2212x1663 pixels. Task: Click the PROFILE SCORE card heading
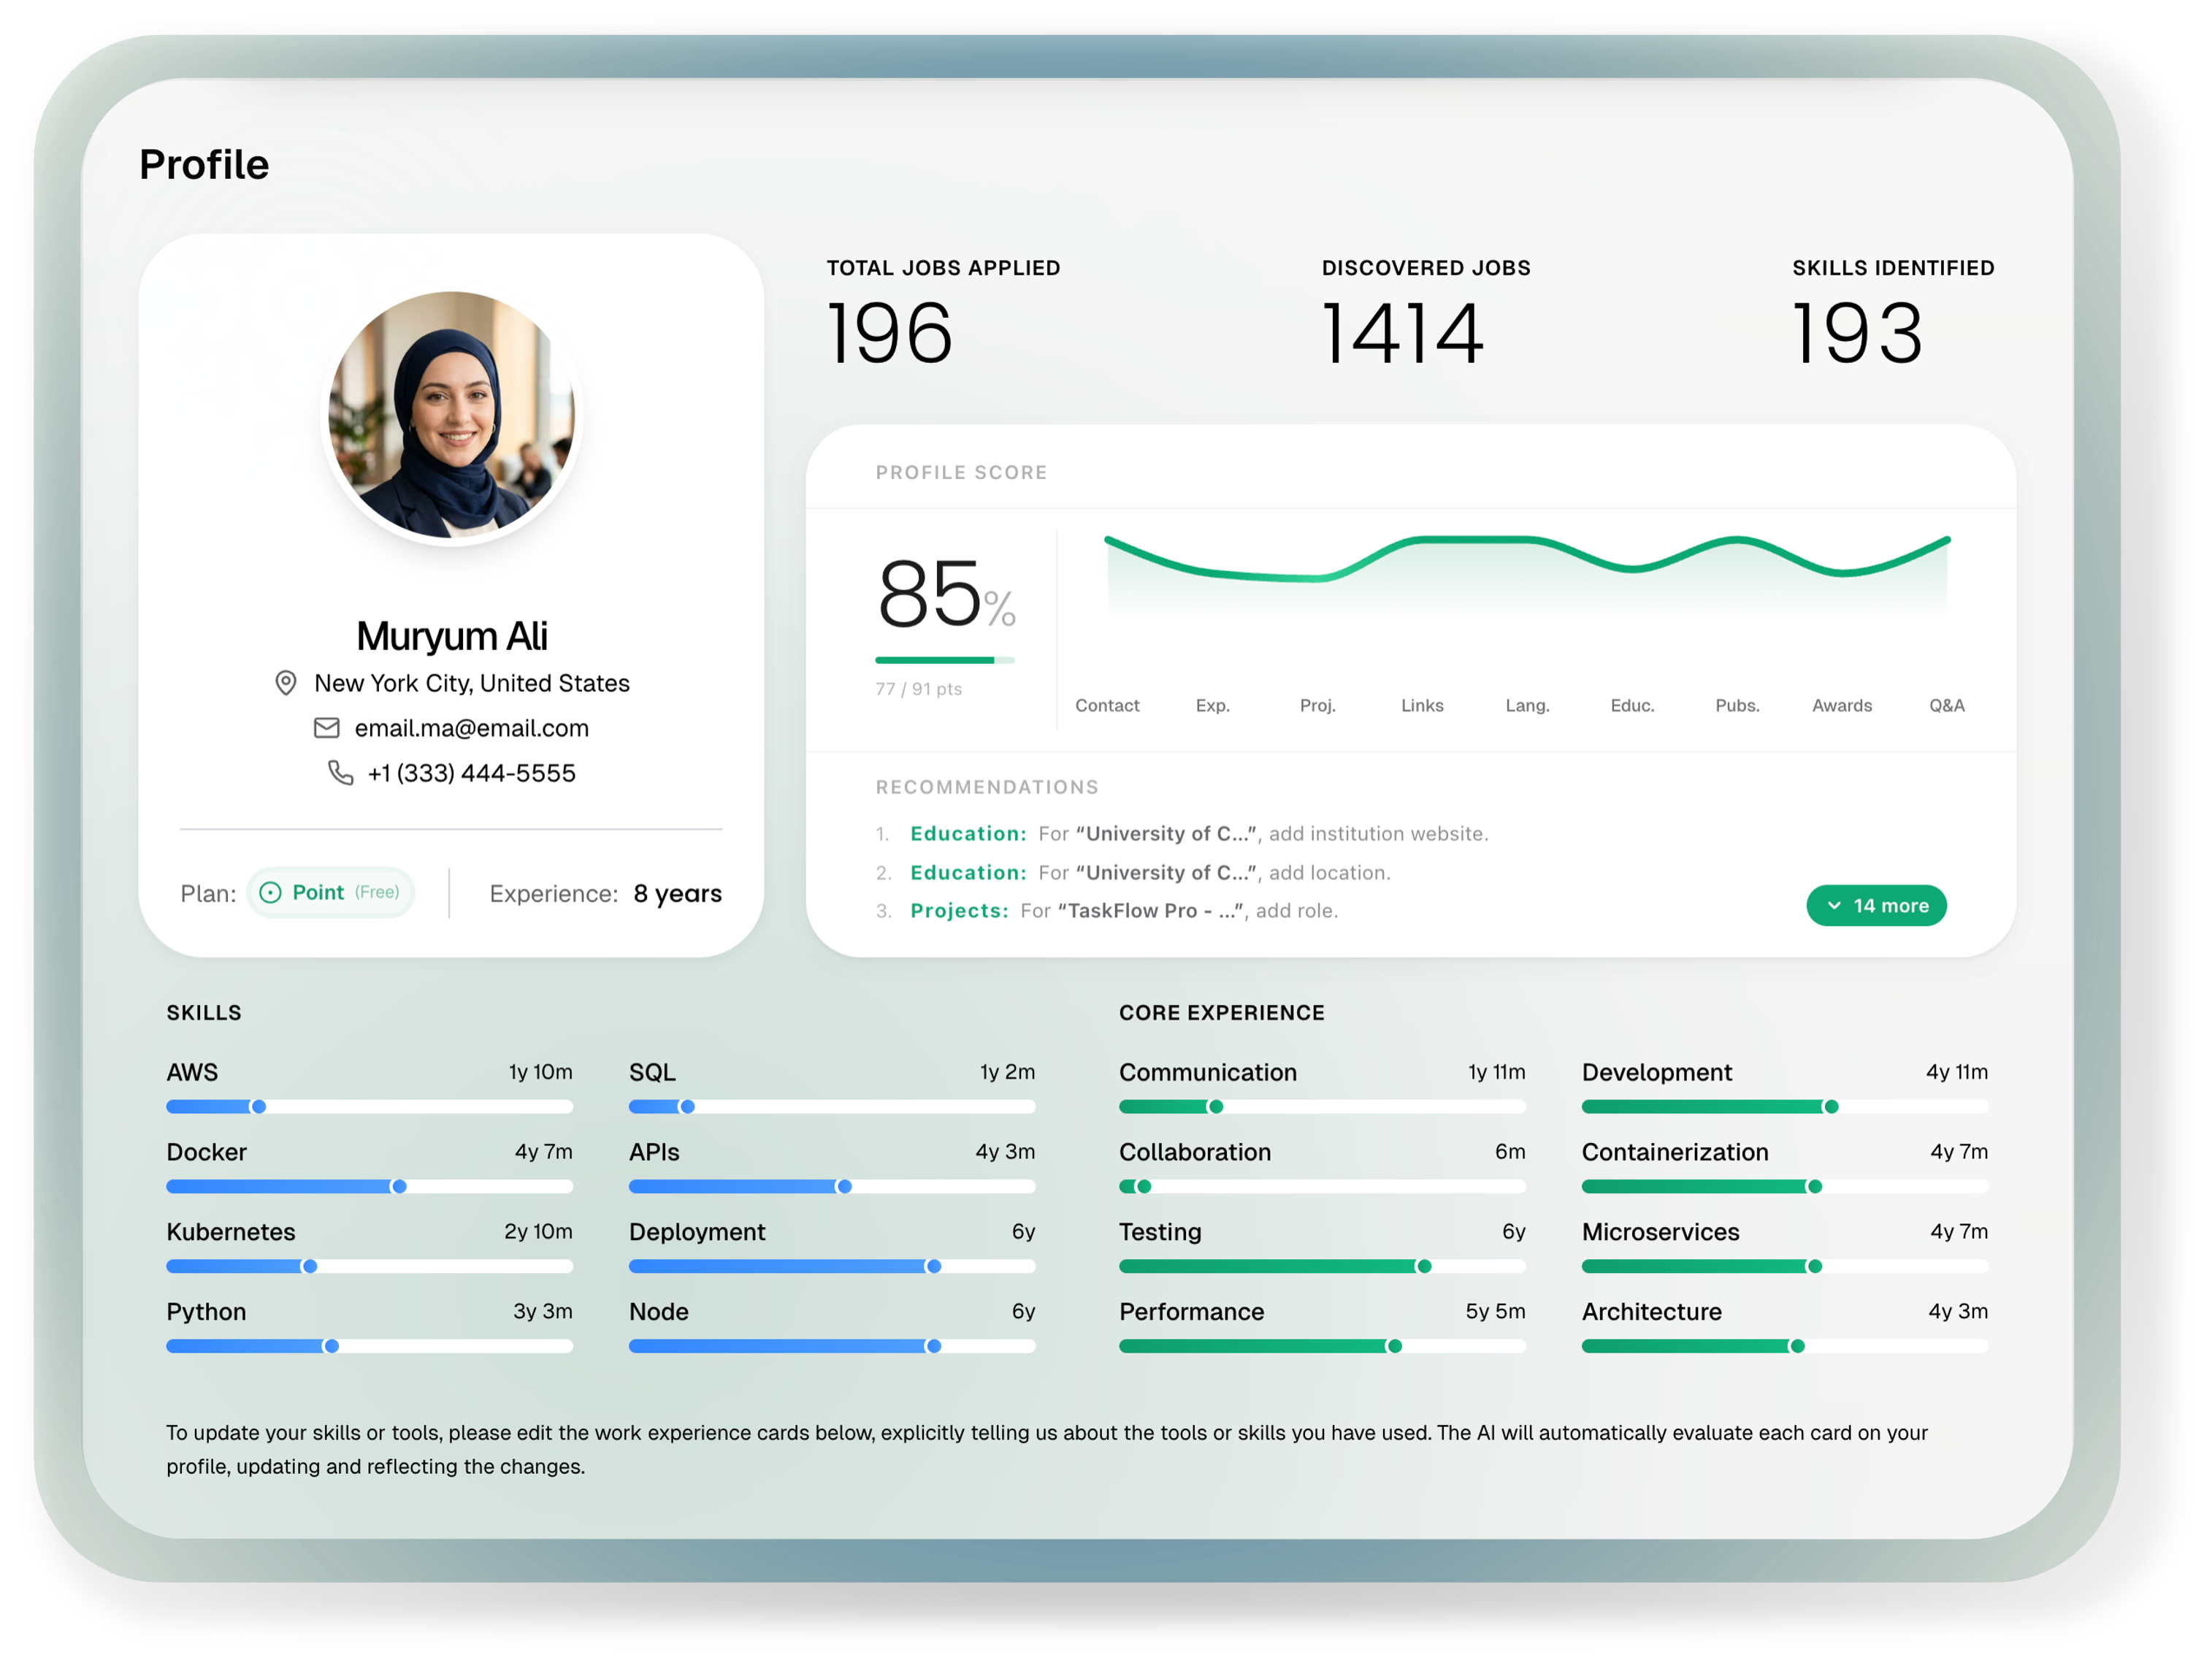coord(961,472)
